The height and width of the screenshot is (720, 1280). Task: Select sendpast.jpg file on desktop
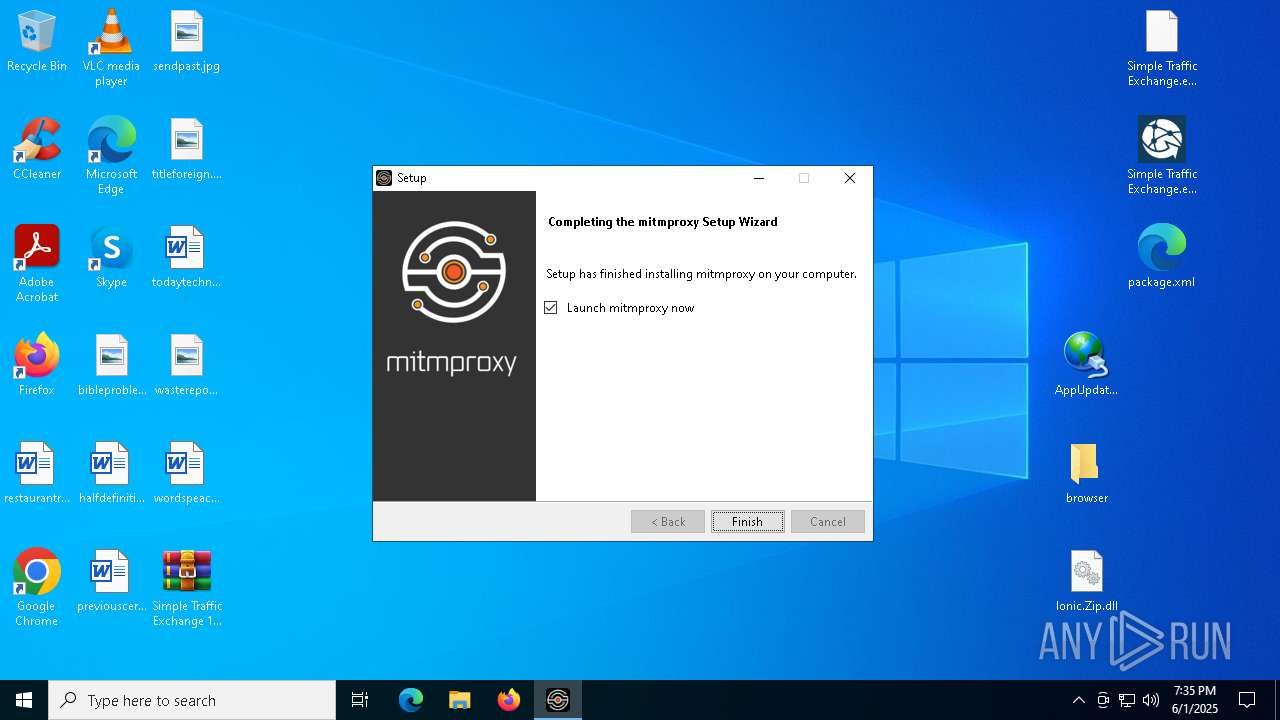(x=186, y=42)
